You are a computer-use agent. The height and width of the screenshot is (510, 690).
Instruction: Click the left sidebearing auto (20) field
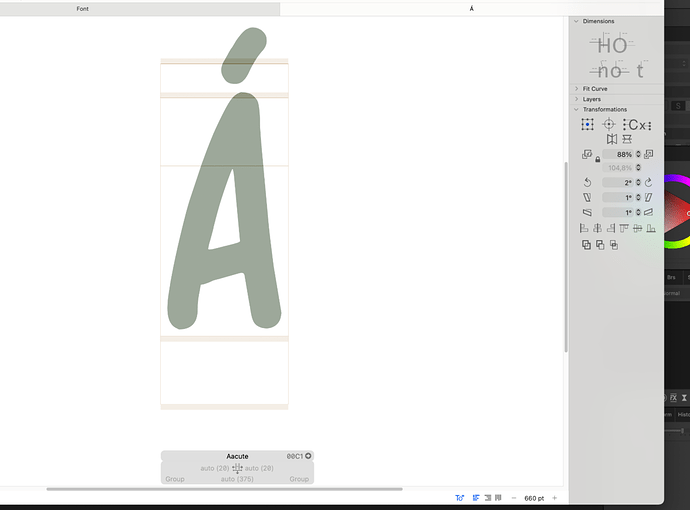point(215,468)
